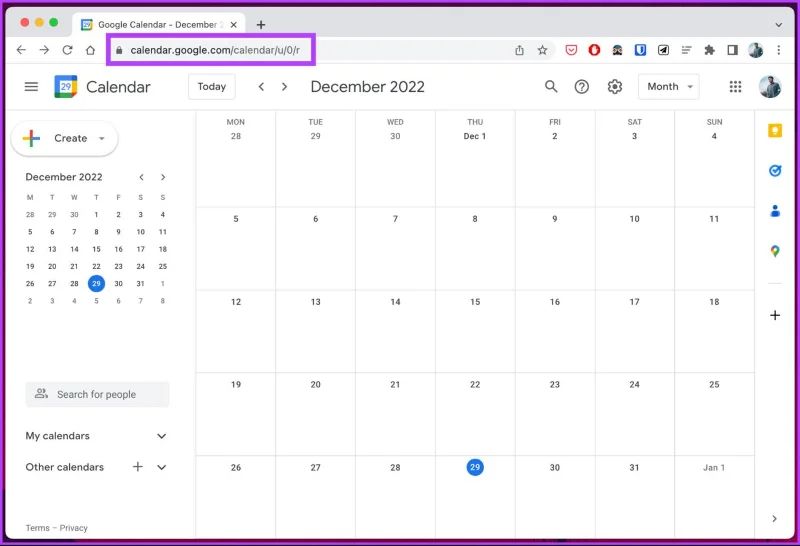The width and height of the screenshot is (800, 546).
Task: Click the Search for people field
Action: click(97, 394)
